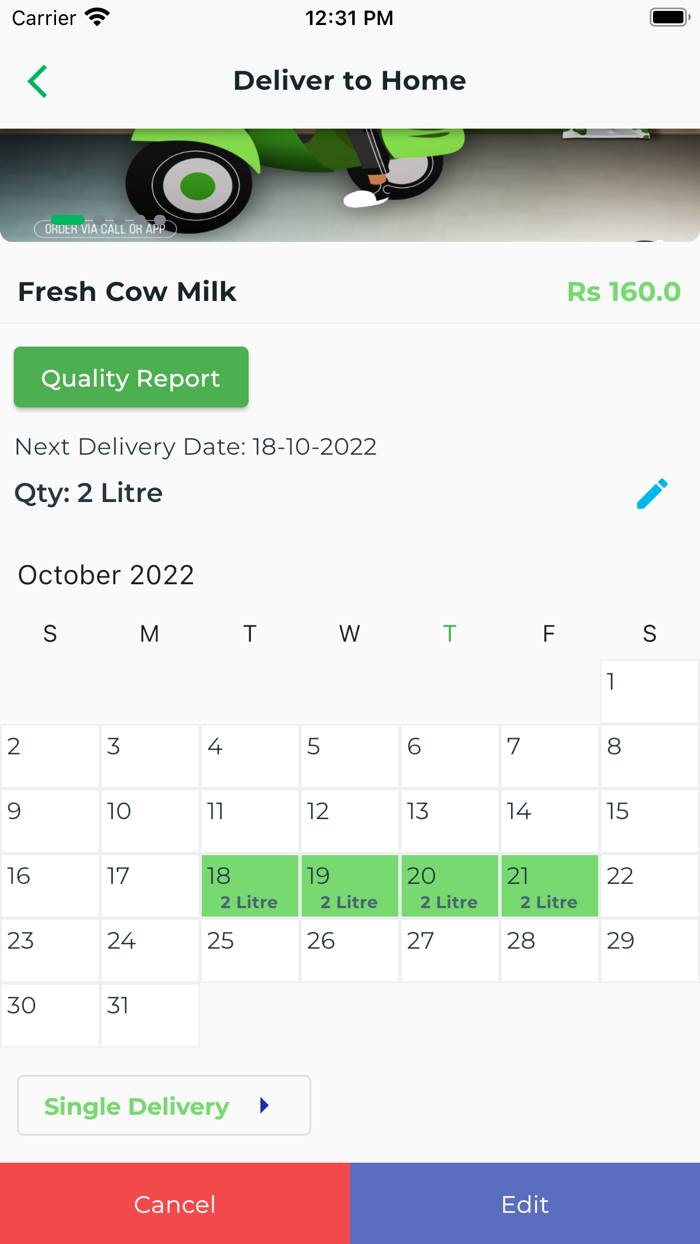Open the Single Delivery dropdown
The image size is (700, 1244).
[164, 1105]
